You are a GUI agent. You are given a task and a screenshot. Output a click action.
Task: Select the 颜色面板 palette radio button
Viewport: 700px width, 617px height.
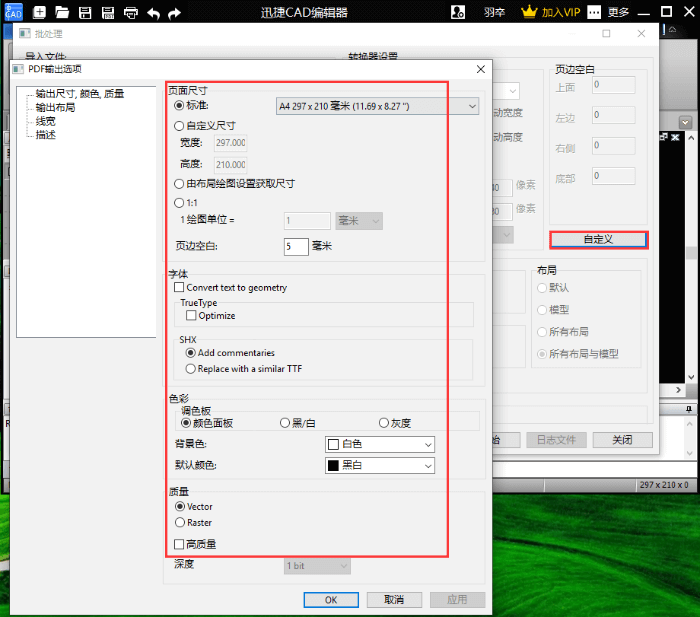(186, 423)
